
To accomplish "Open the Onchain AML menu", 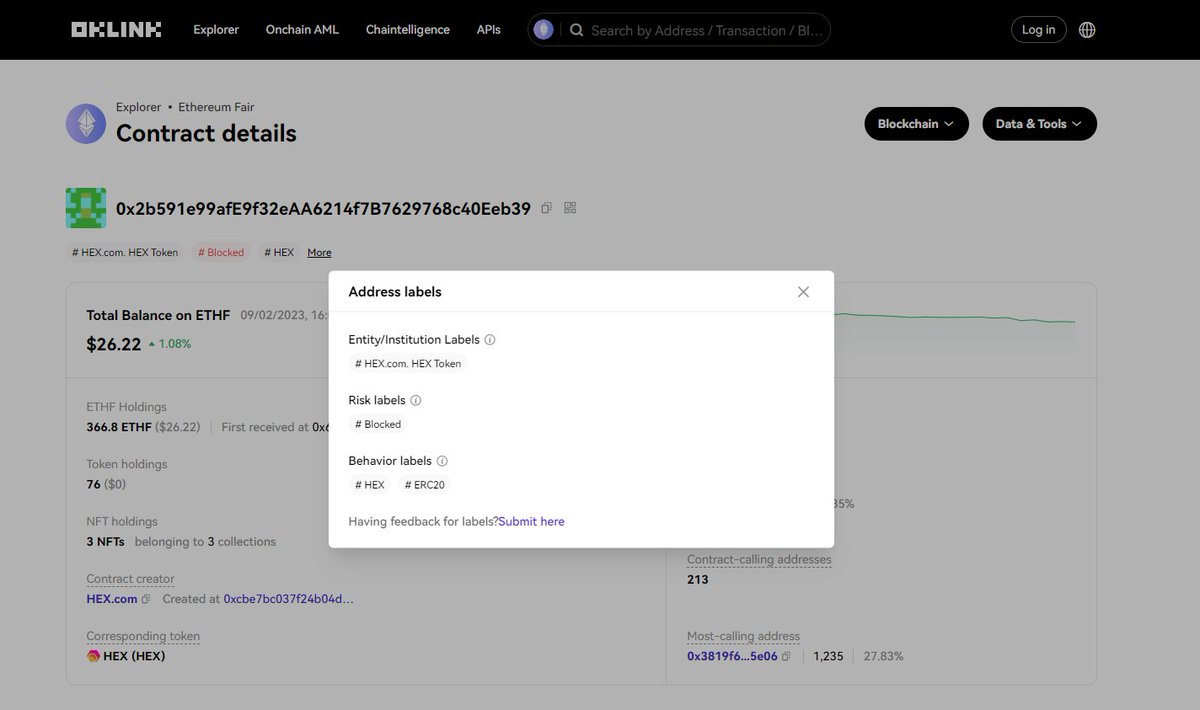I will point(302,30).
